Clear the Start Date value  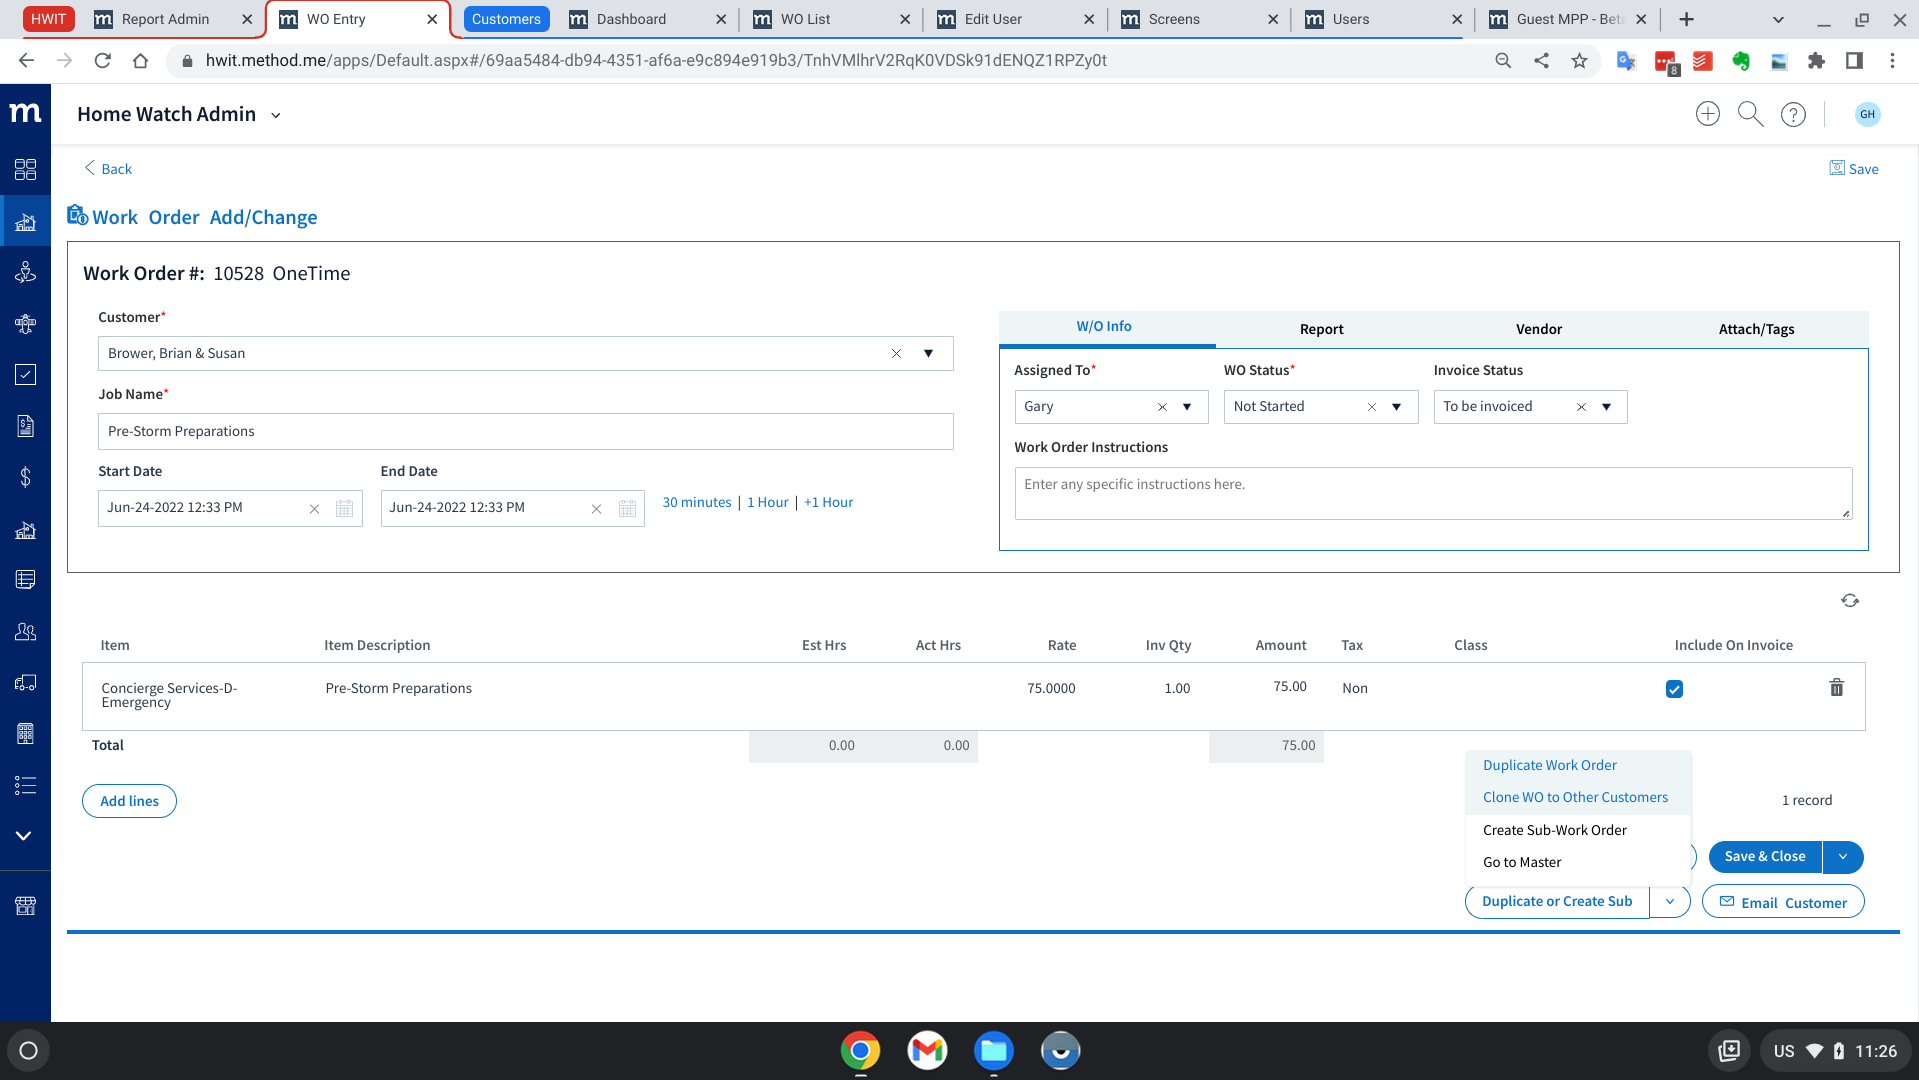pos(314,508)
